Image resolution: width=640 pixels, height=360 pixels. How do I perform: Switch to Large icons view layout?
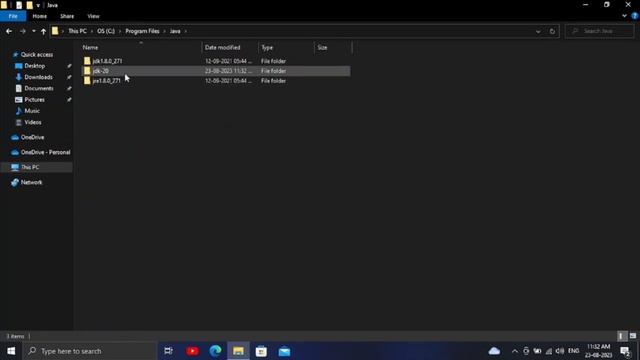tap(633, 336)
